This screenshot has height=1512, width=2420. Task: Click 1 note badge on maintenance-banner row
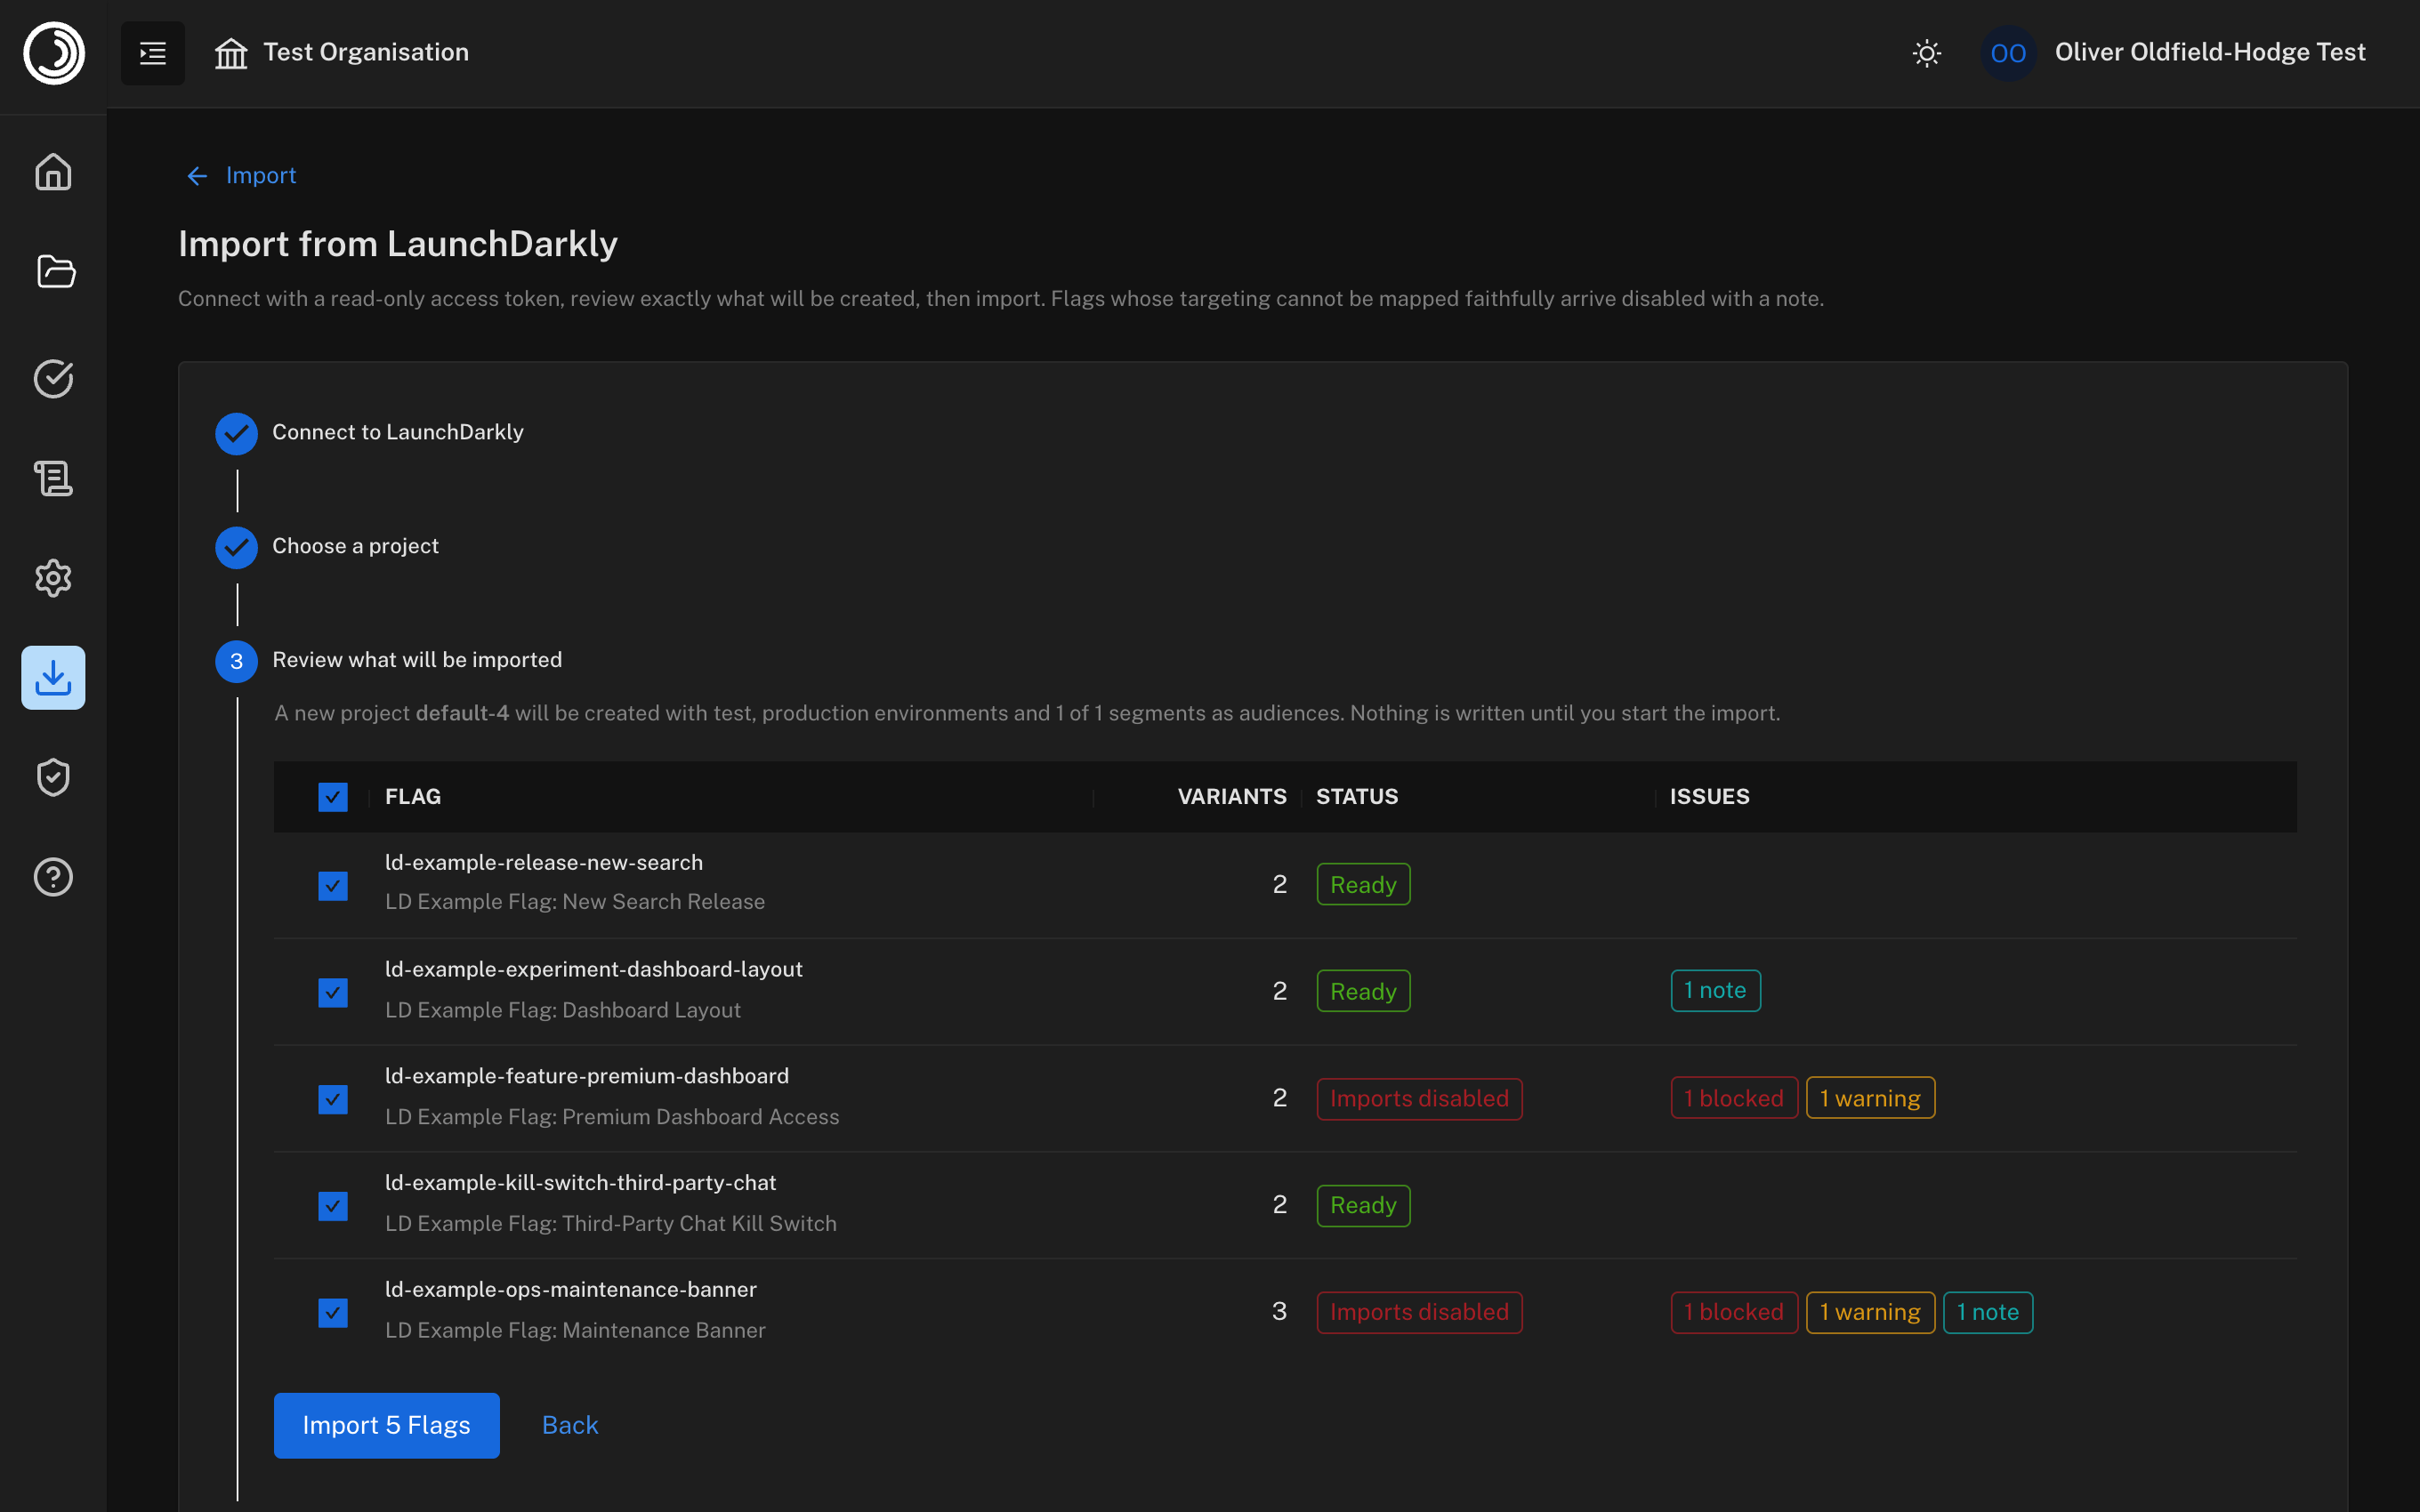(1987, 1312)
